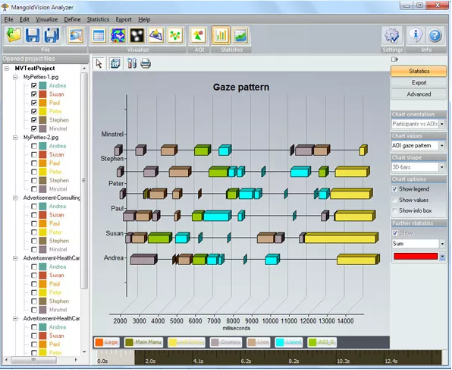Image resolution: width=452 pixels, height=370 pixels.
Task: Check Andrea under MyPetties-2.jpg
Action: [34, 146]
